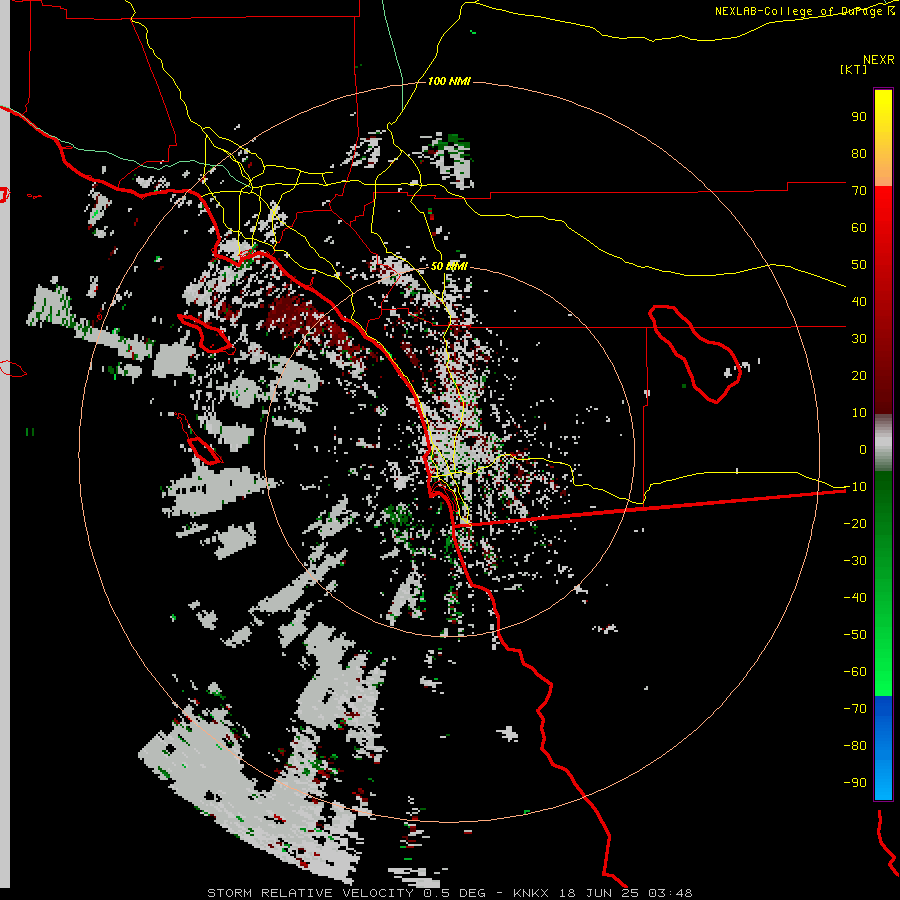Click the 30 value on the velocity scale
Image resolution: width=900 pixels, height=900 pixels.
pyautogui.click(x=859, y=339)
